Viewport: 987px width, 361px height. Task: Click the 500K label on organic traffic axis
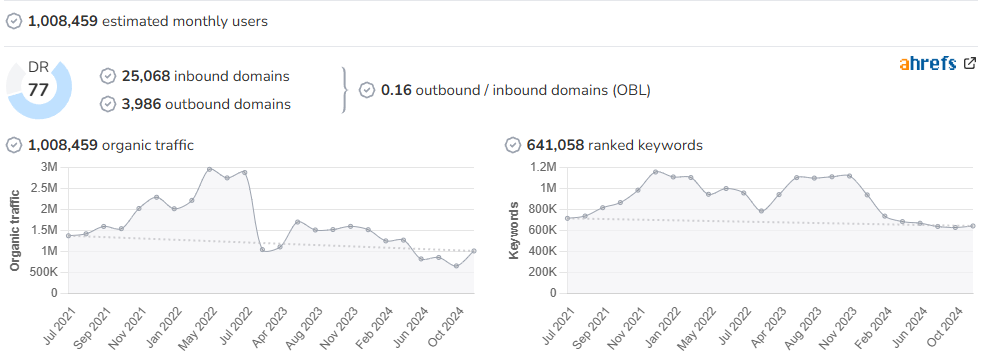43,272
